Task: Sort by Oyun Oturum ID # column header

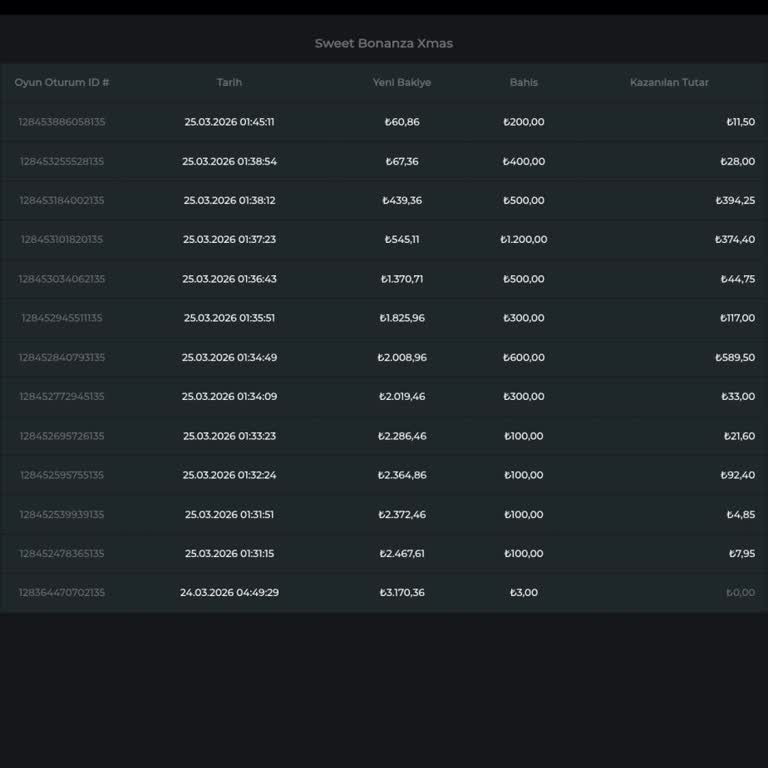Action: click(62, 82)
